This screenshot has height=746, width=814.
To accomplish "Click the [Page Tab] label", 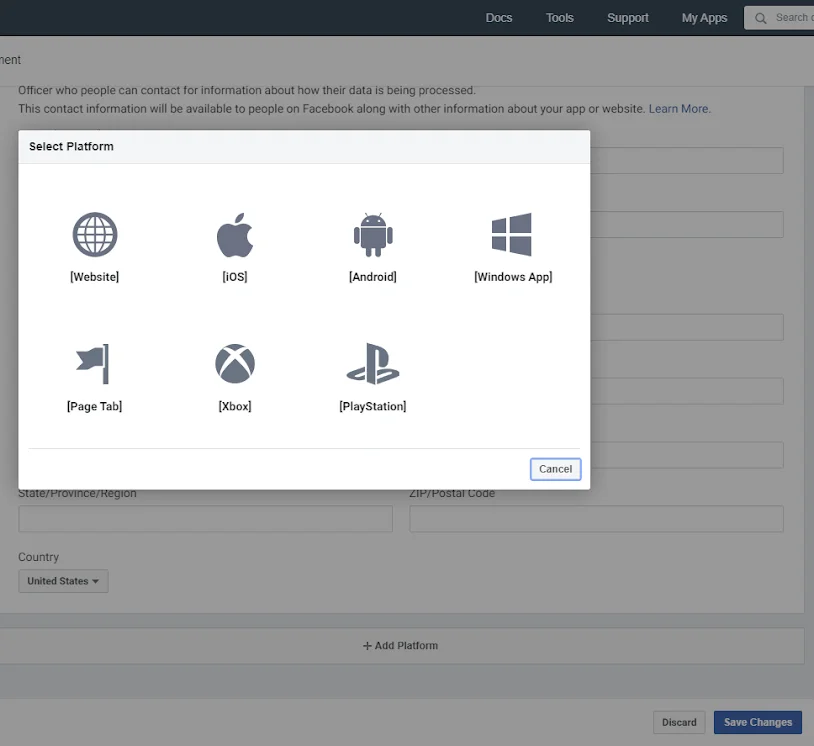I will tap(94, 406).
